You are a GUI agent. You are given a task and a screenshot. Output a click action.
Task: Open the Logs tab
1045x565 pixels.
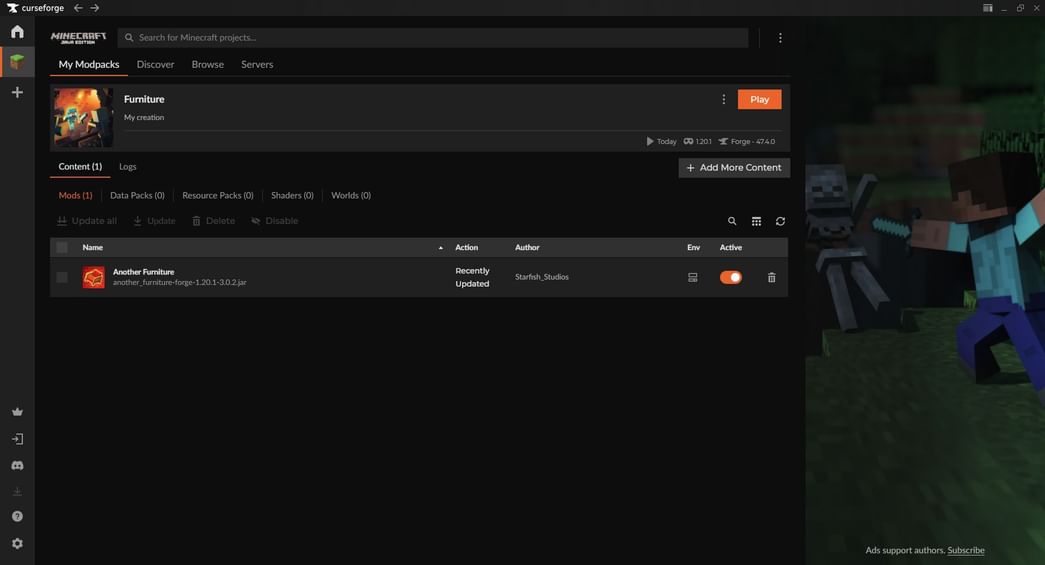tap(128, 167)
